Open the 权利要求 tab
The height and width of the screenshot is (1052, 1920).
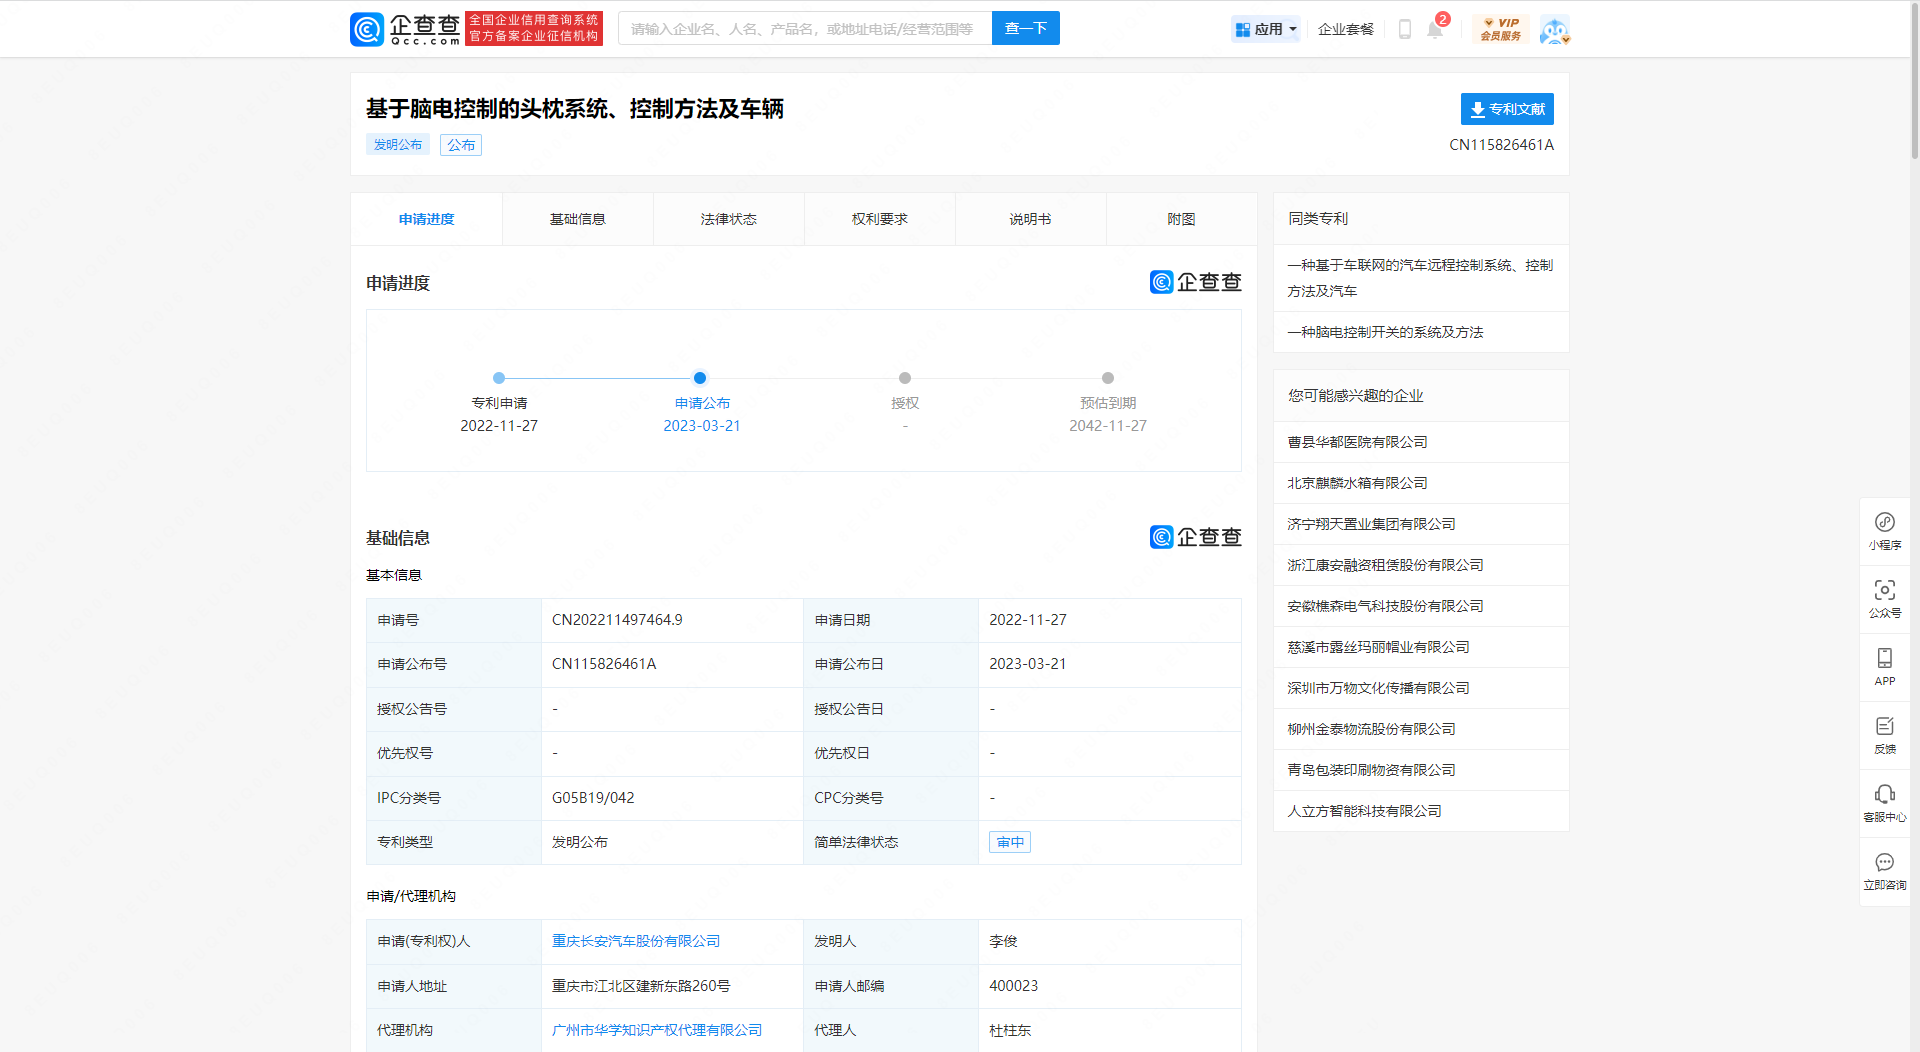coord(880,219)
